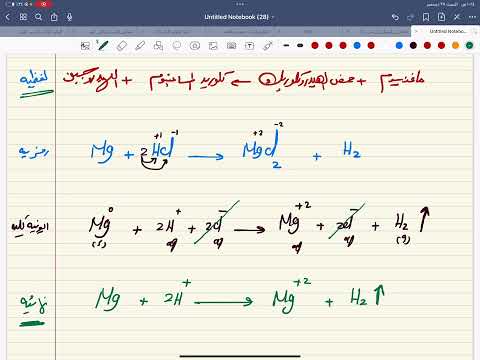Select the Lasso tool
Image resolution: width=480 pixels, height=360 pixels.
pos(177,46)
